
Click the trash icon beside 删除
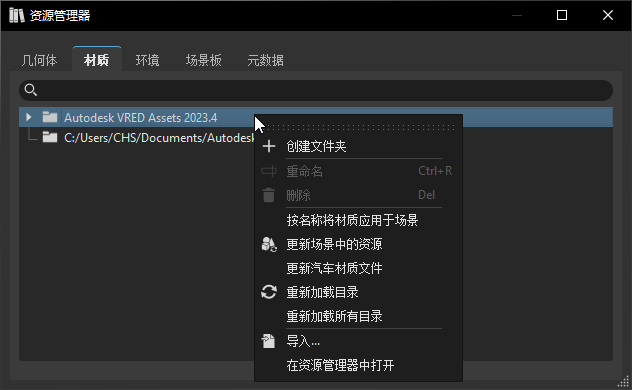coord(269,195)
